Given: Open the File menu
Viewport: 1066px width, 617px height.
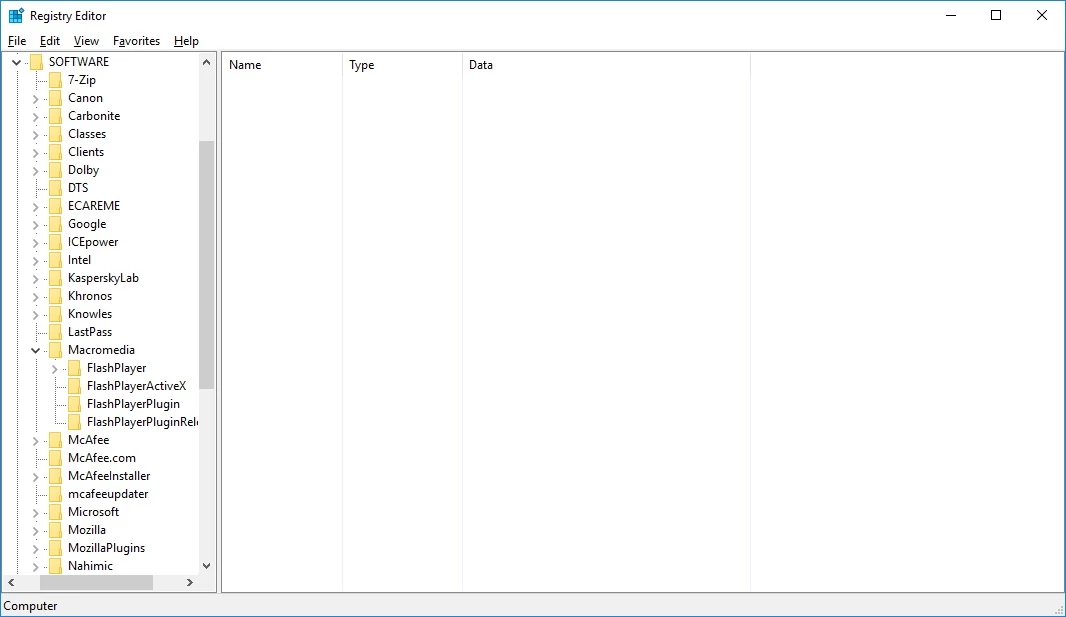Looking at the screenshot, I should [17, 41].
